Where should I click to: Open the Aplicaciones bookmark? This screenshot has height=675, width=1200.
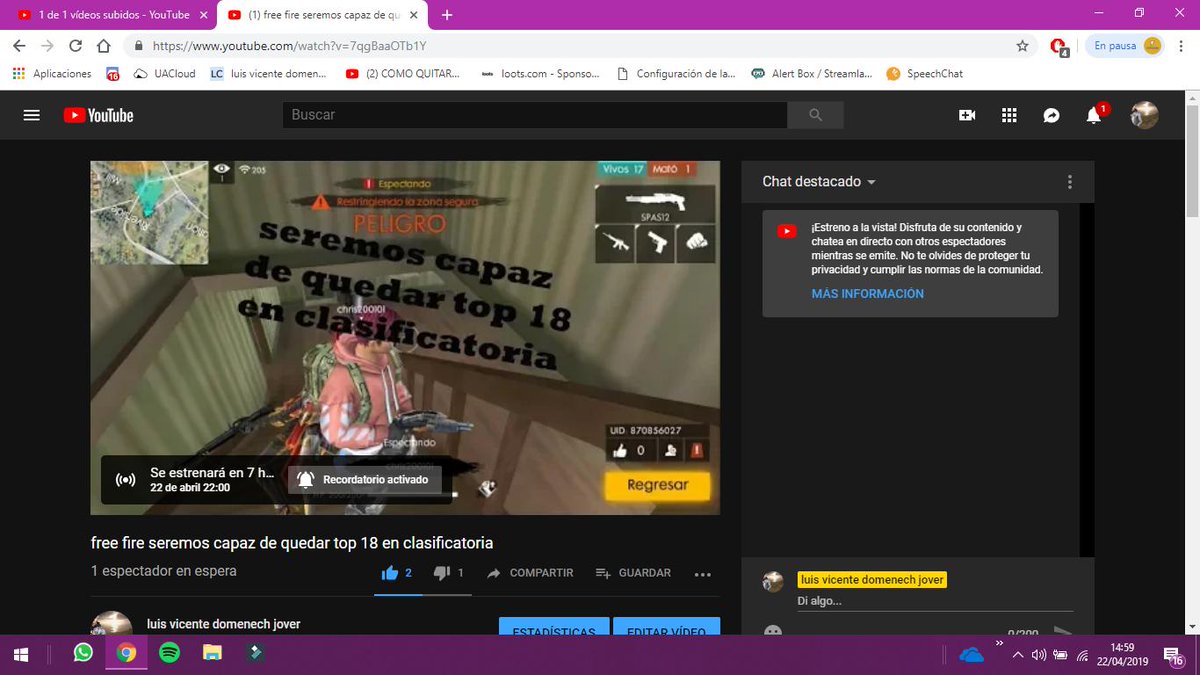[51, 74]
